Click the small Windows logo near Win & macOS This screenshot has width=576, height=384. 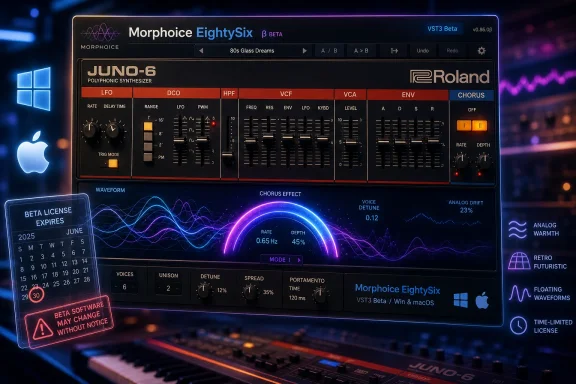[x=461, y=300]
